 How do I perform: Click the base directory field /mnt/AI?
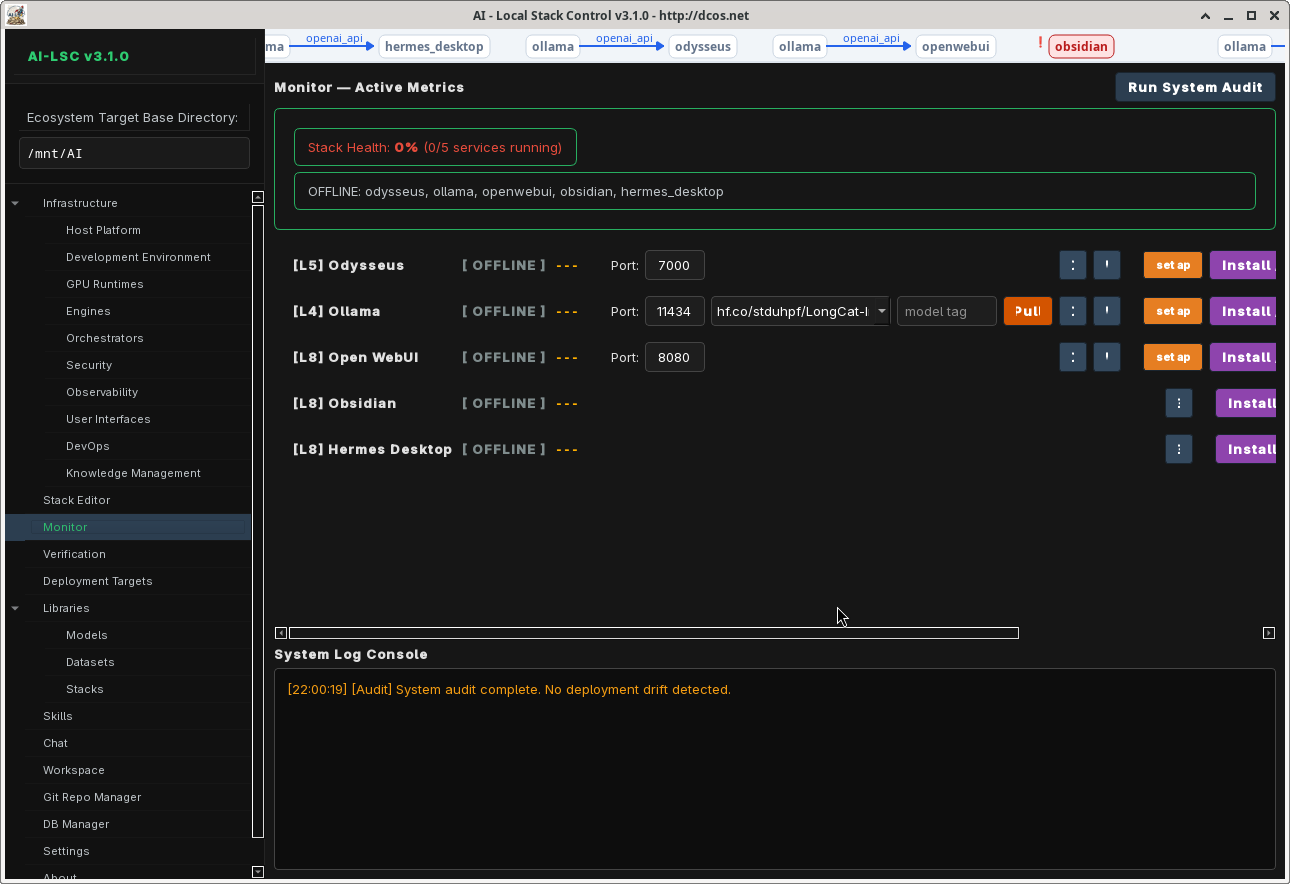[134, 153]
